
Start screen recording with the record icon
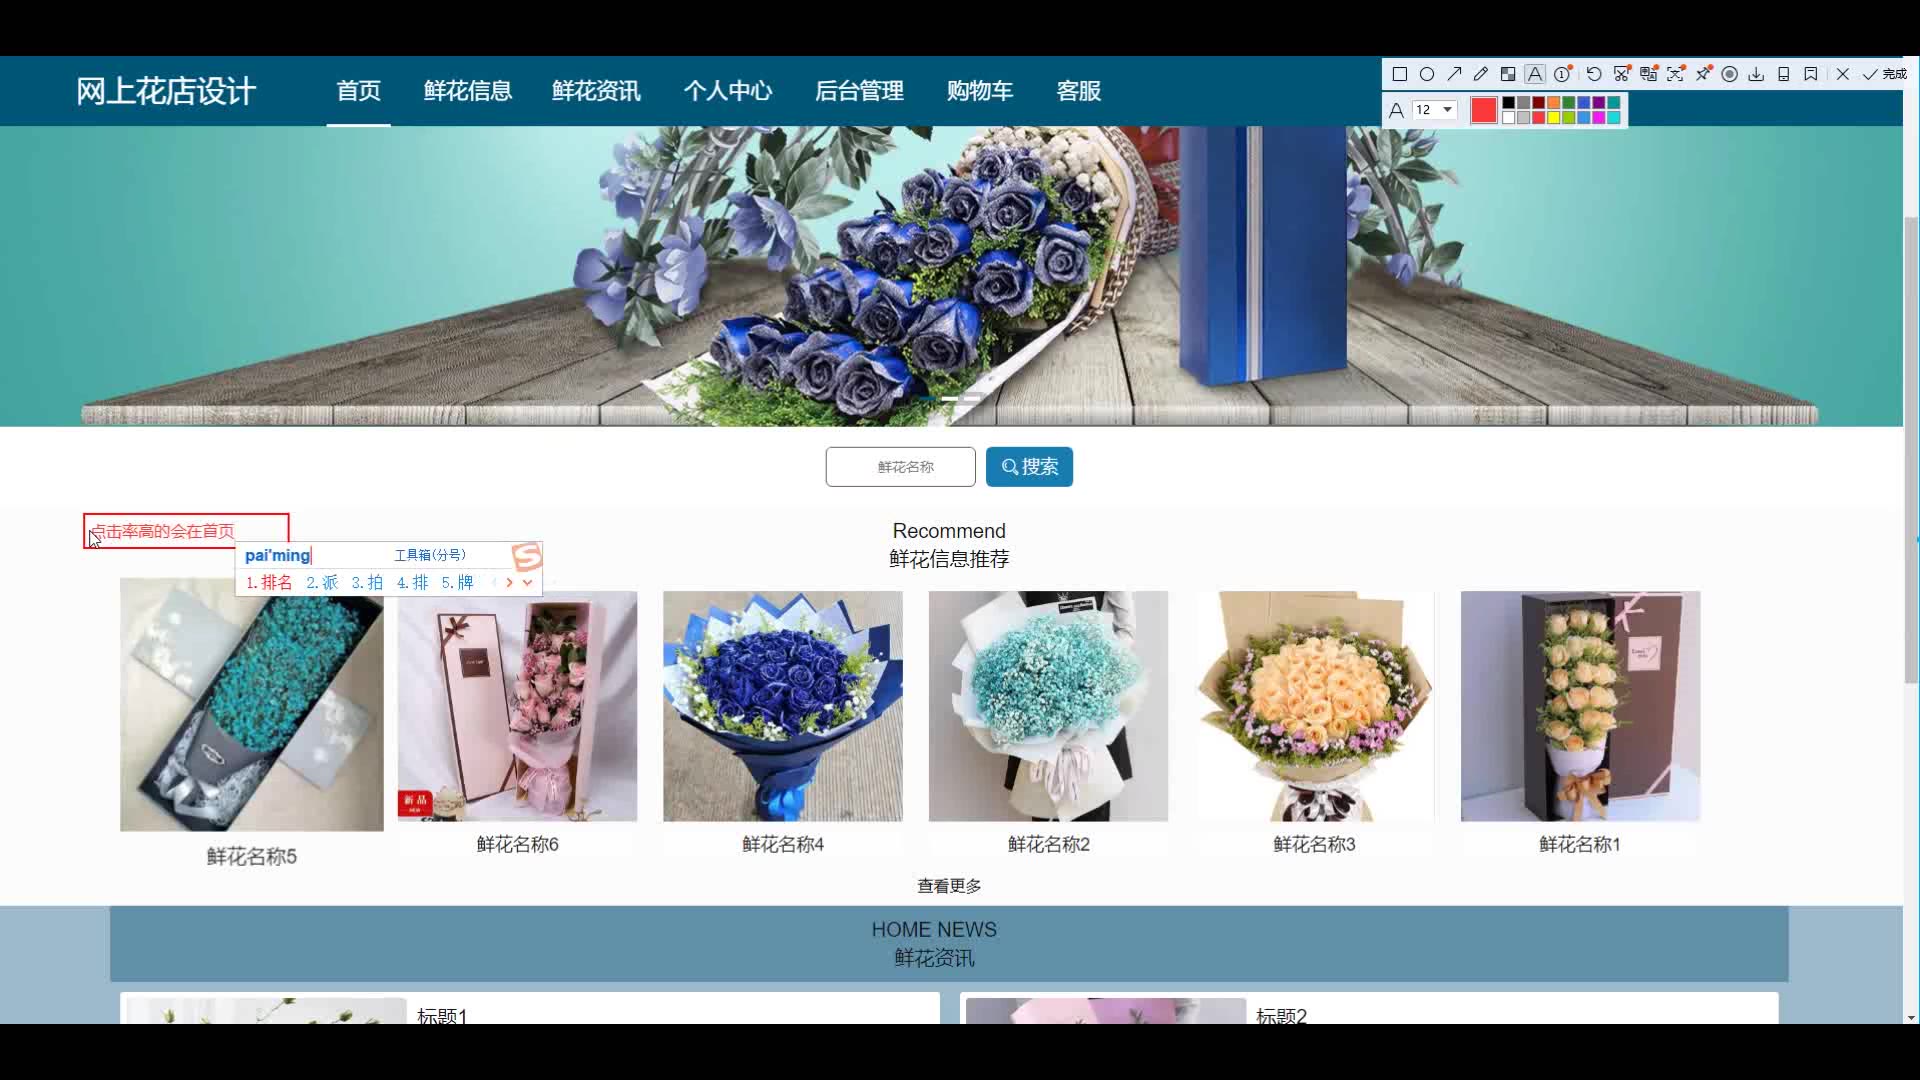pos(1729,74)
